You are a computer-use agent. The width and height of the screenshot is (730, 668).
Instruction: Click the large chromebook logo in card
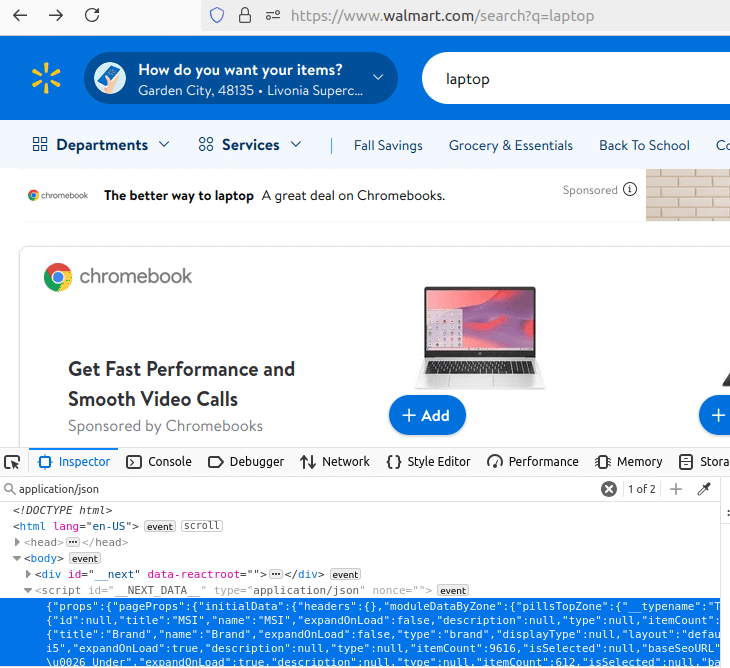[x=118, y=277]
